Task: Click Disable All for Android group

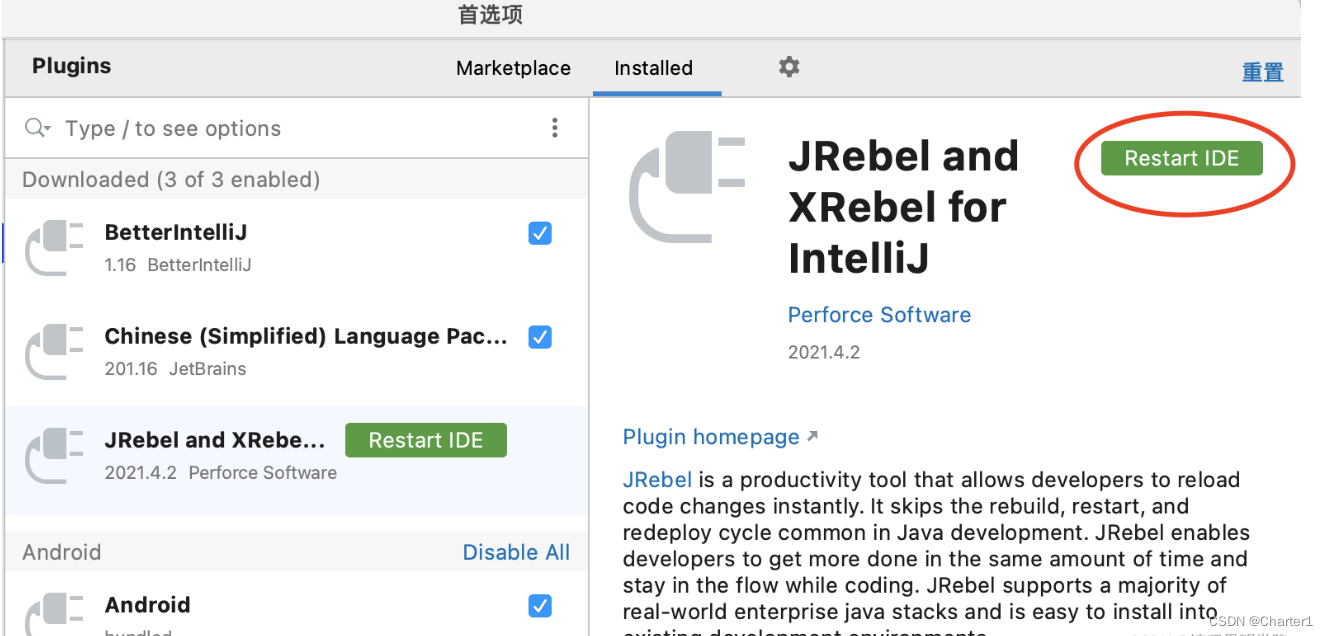Action: (516, 552)
